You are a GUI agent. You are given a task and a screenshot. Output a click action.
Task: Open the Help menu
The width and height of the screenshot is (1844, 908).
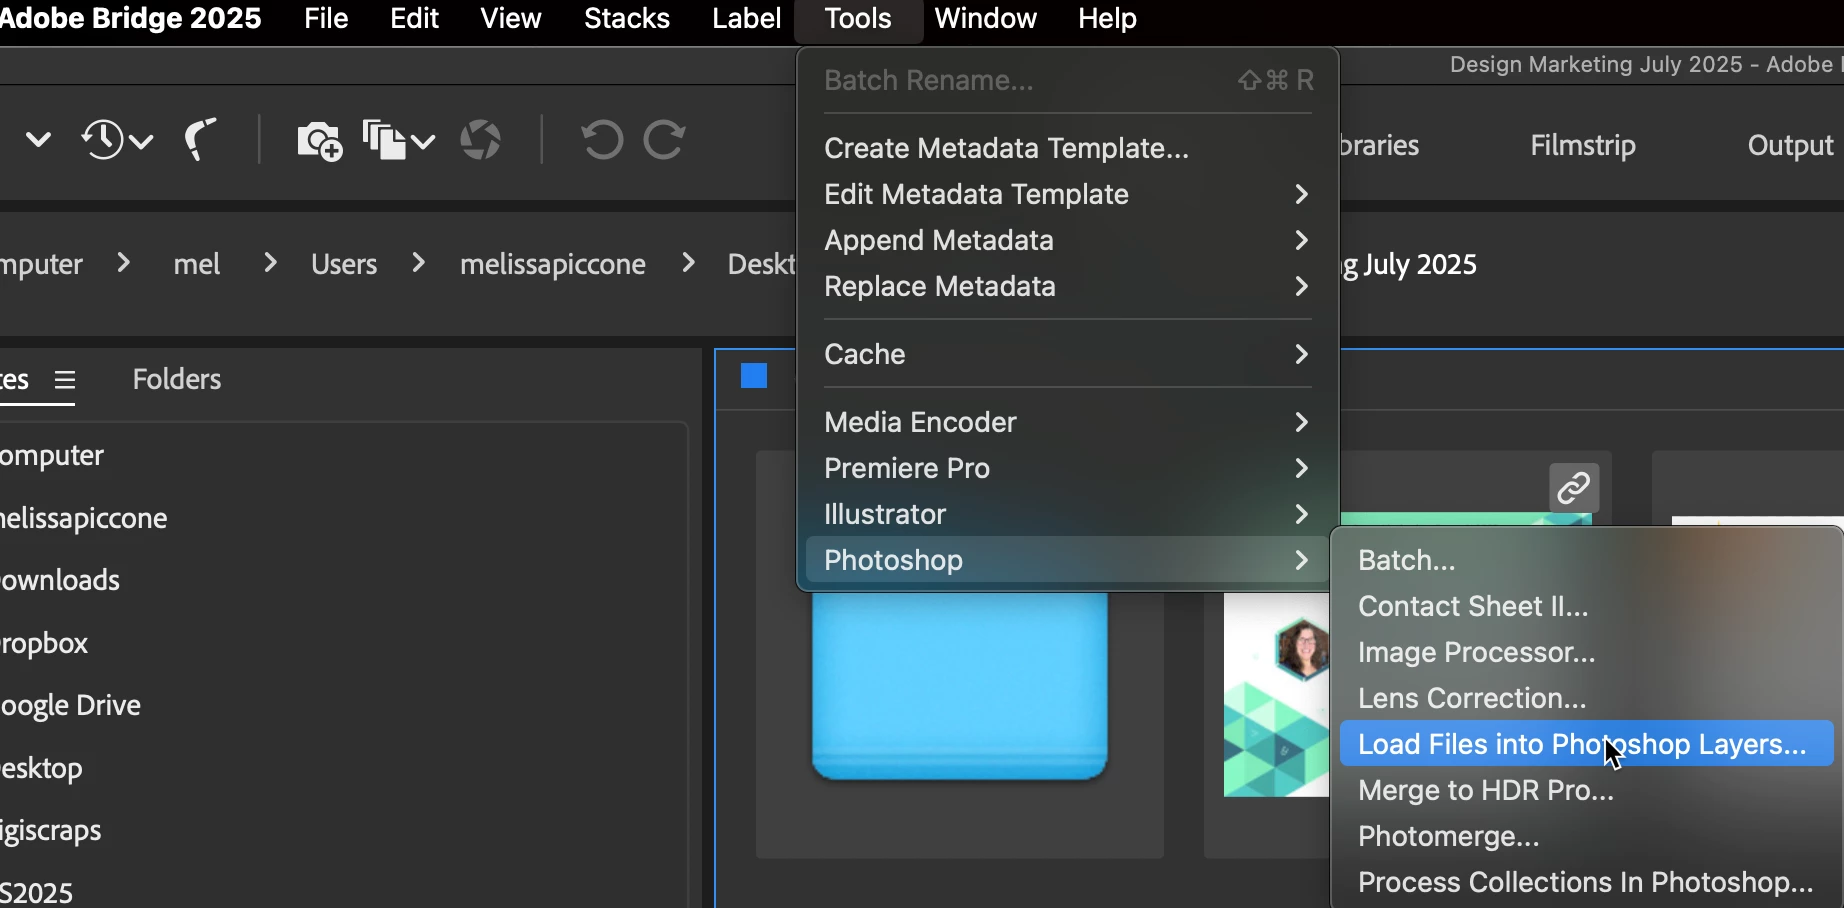coord(1107,19)
